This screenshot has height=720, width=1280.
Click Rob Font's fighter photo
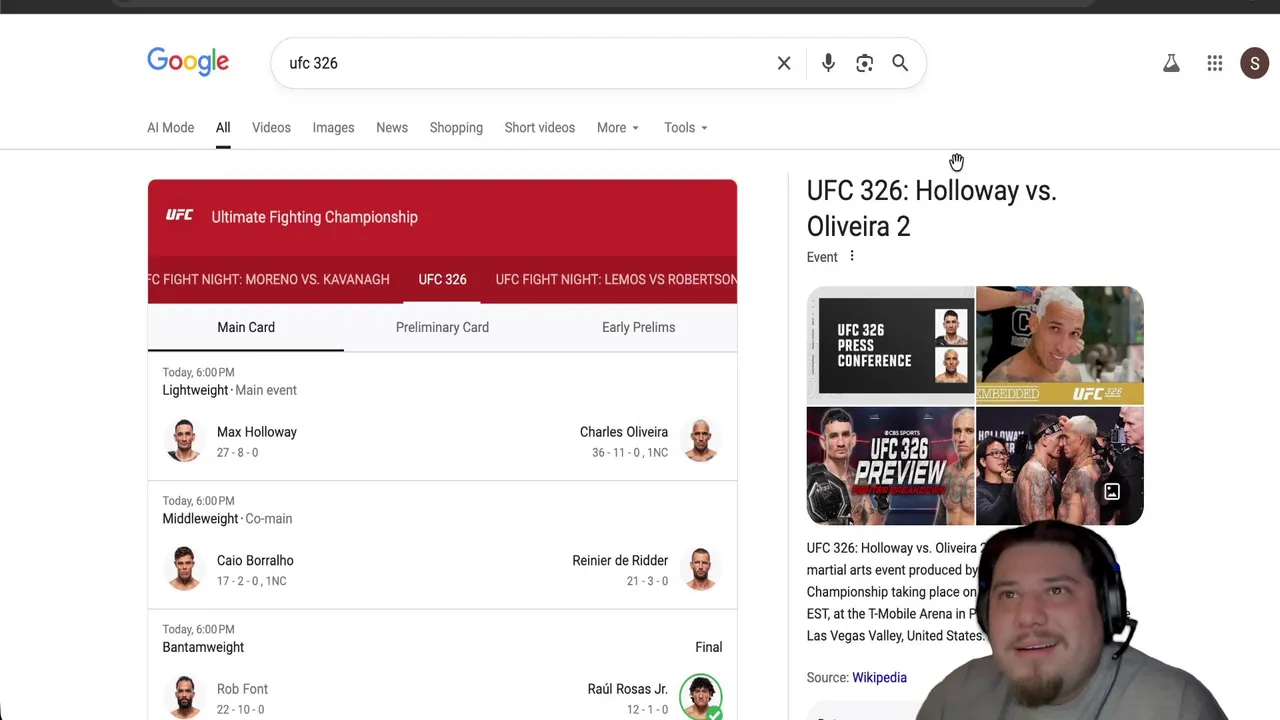coord(184,698)
